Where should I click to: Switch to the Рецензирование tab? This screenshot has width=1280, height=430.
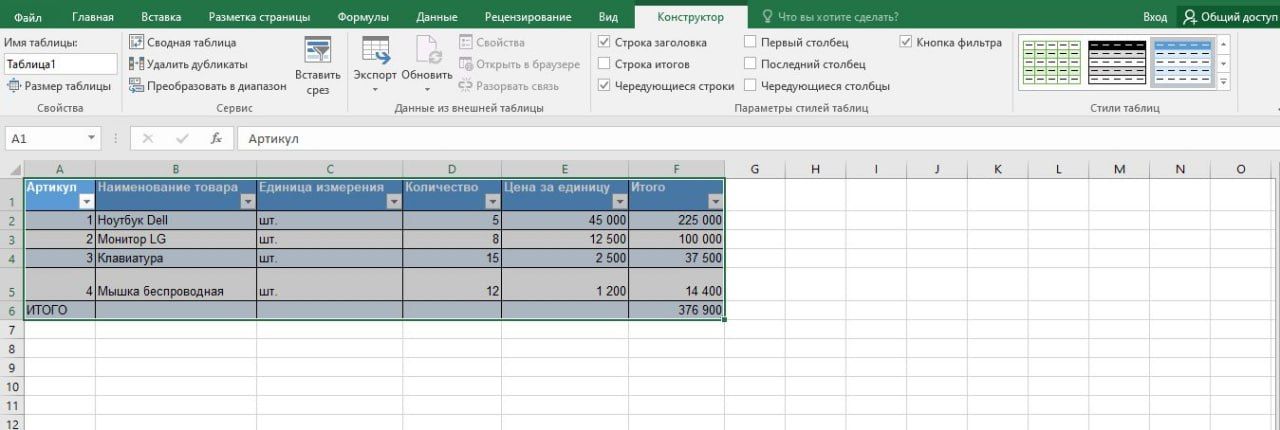click(528, 17)
